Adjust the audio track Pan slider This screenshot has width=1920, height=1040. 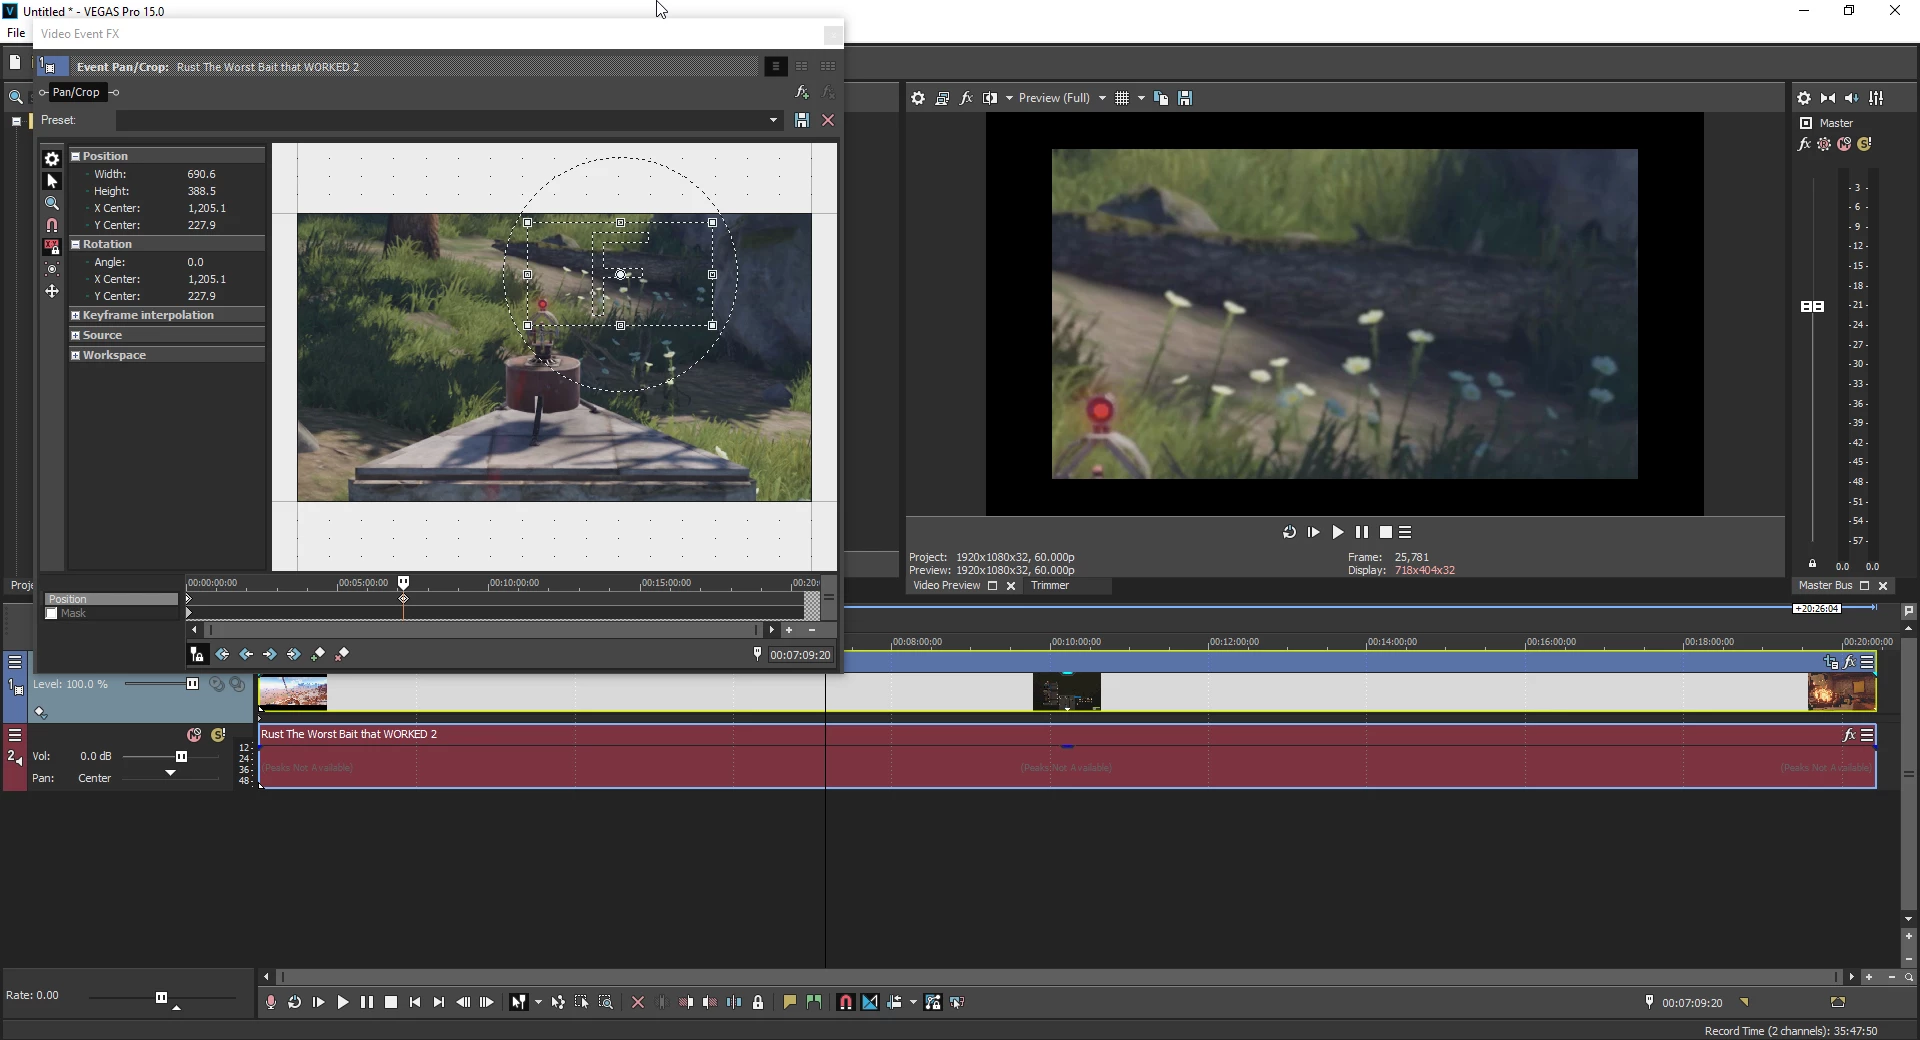(x=171, y=773)
